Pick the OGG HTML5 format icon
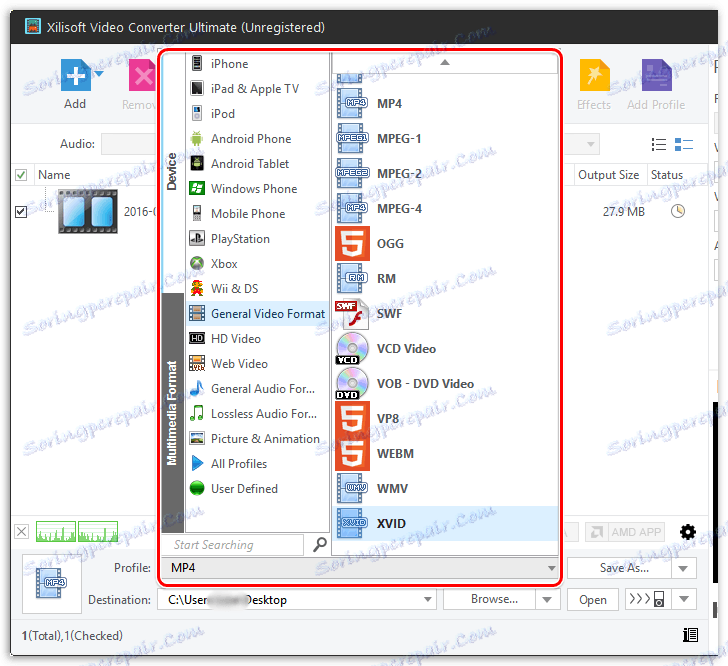 (x=352, y=243)
